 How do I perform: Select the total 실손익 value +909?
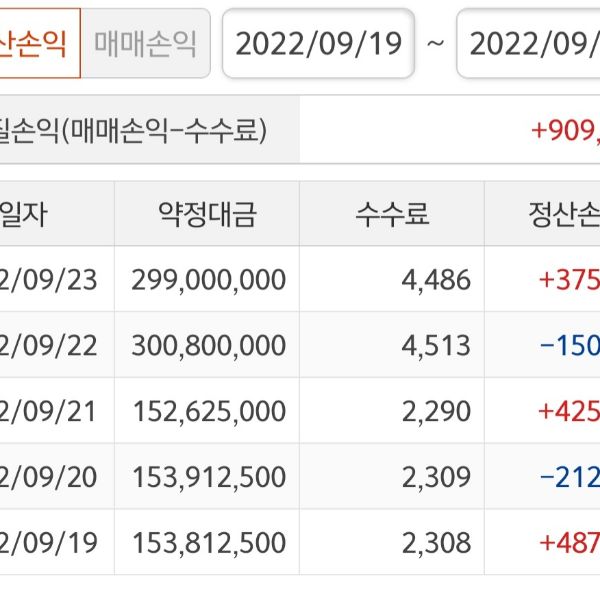click(565, 130)
